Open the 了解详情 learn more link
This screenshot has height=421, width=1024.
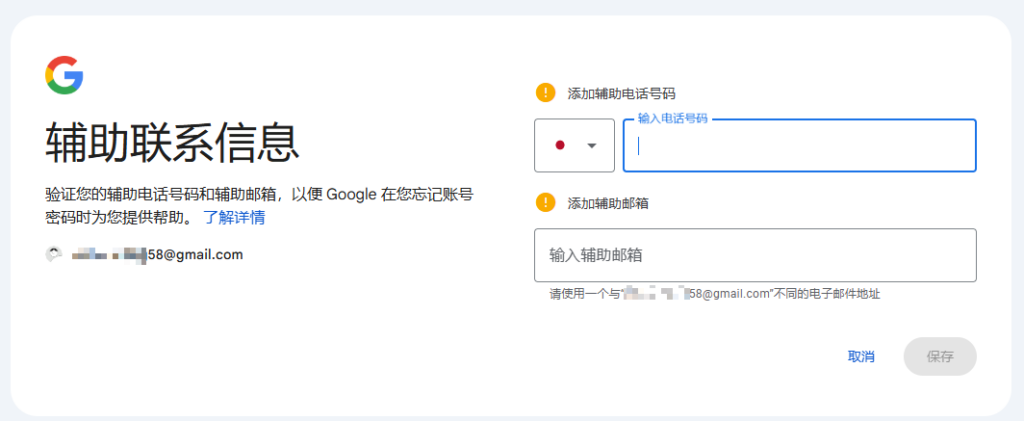[234, 217]
